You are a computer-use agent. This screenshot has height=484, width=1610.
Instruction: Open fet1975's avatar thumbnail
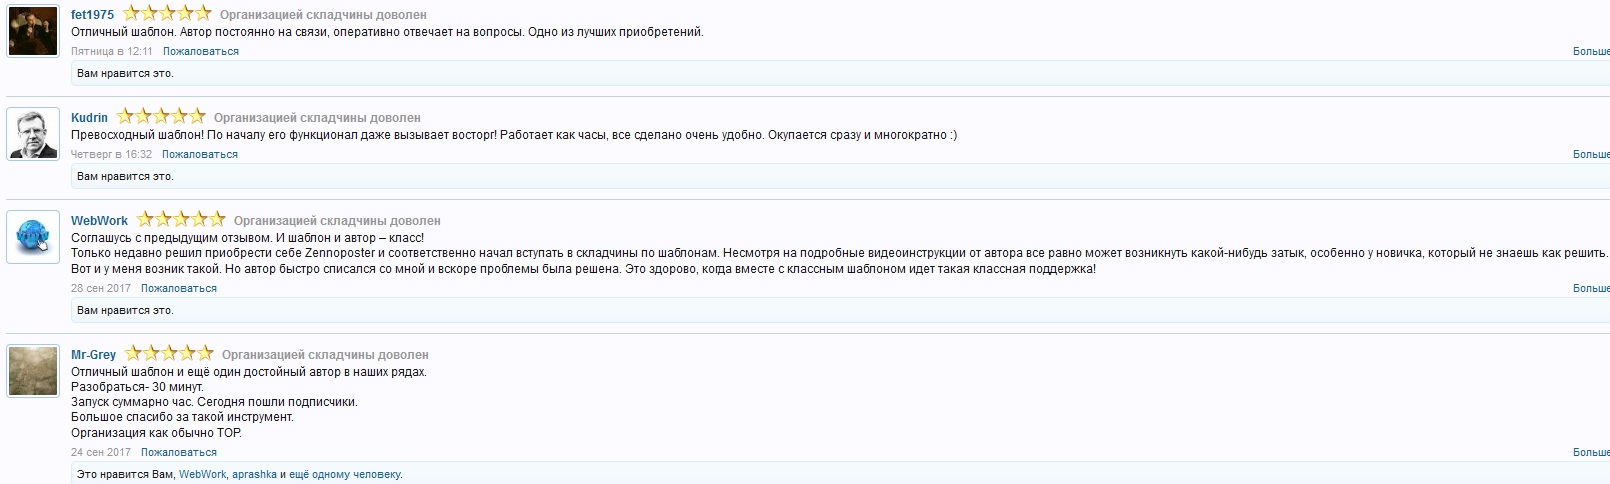pos(33,31)
